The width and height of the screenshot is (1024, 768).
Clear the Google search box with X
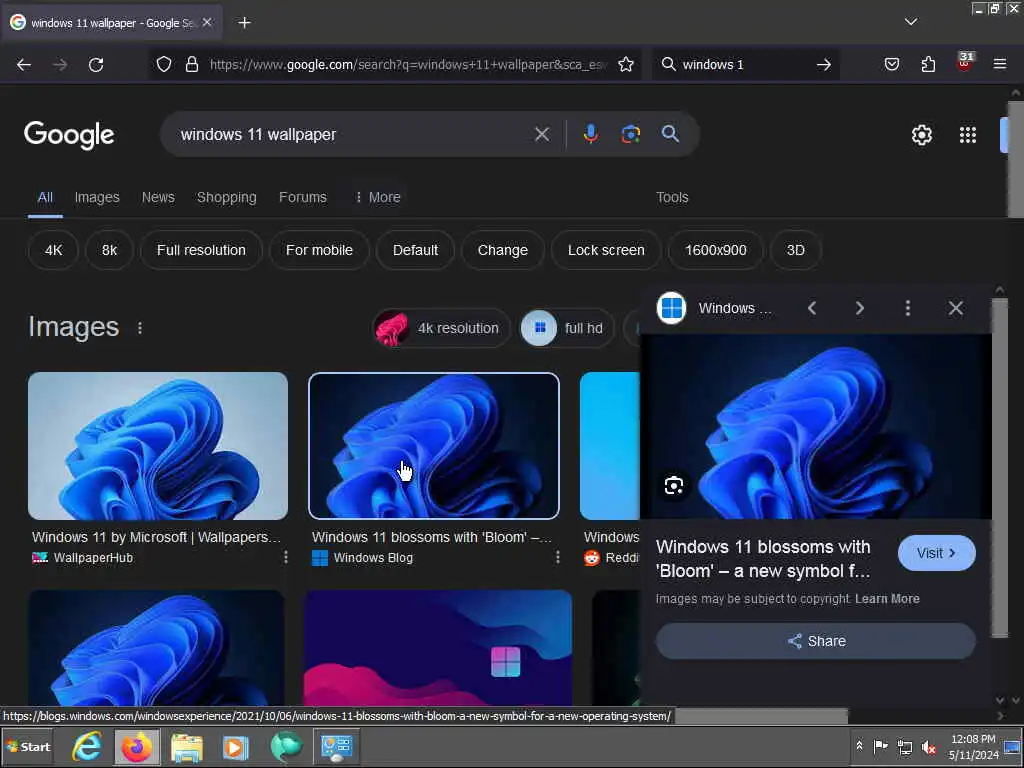[x=542, y=135]
